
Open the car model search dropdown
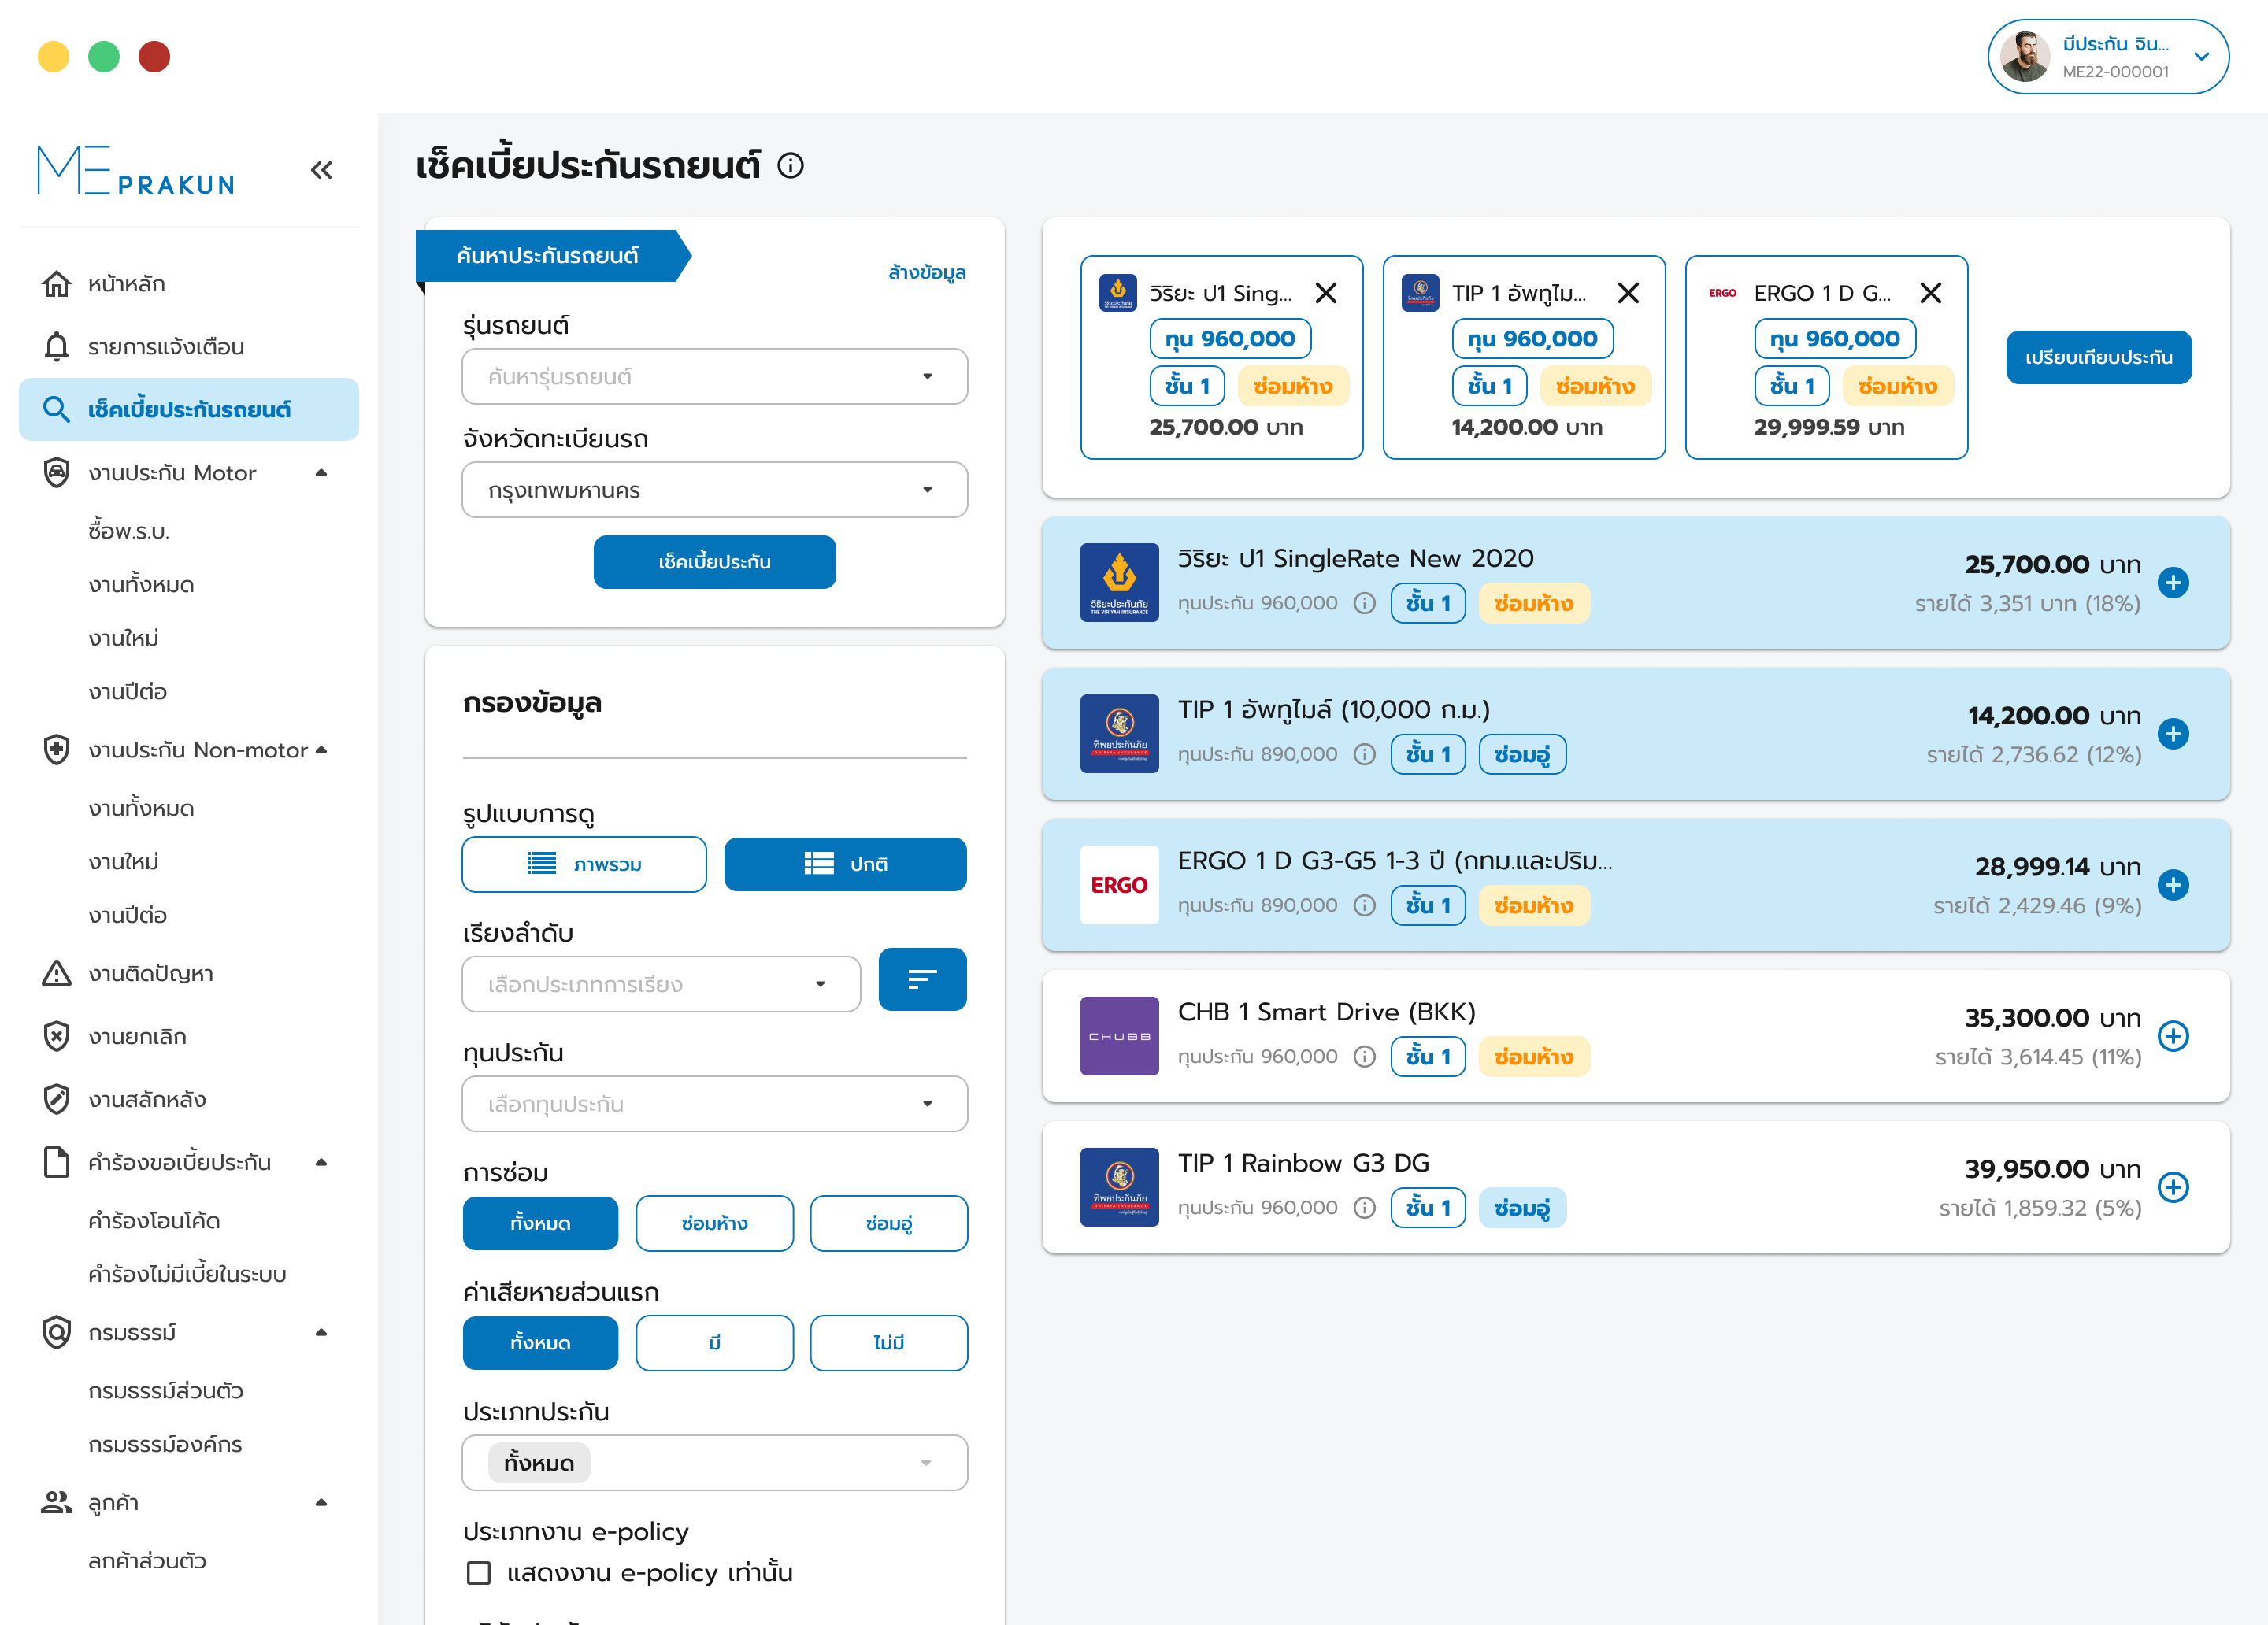[x=714, y=377]
